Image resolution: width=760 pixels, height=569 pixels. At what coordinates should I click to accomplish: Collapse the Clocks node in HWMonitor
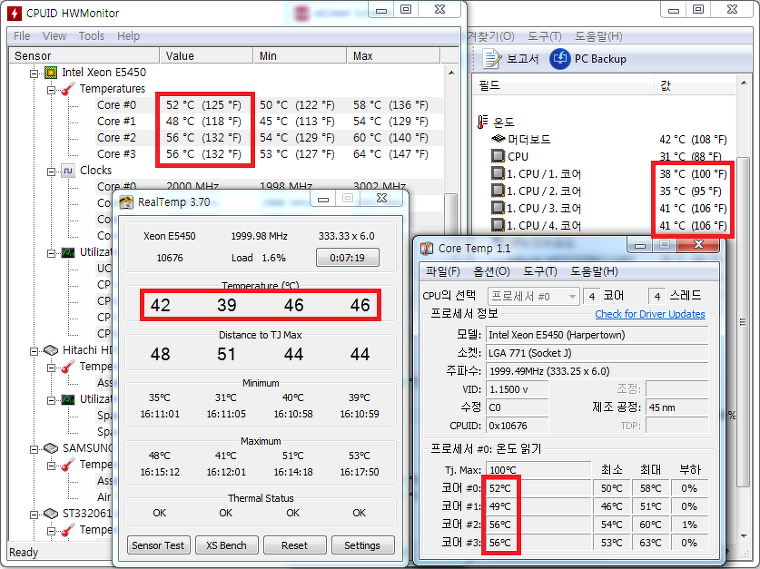pos(51,171)
